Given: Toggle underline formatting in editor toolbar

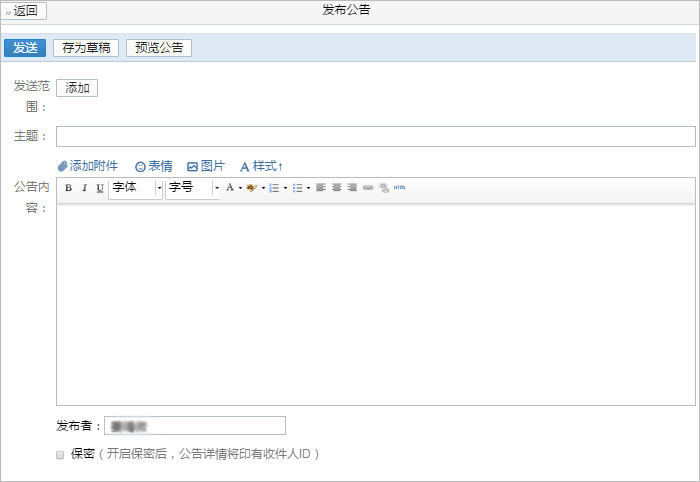Looking at the screenshot, I should coord(100,188).
